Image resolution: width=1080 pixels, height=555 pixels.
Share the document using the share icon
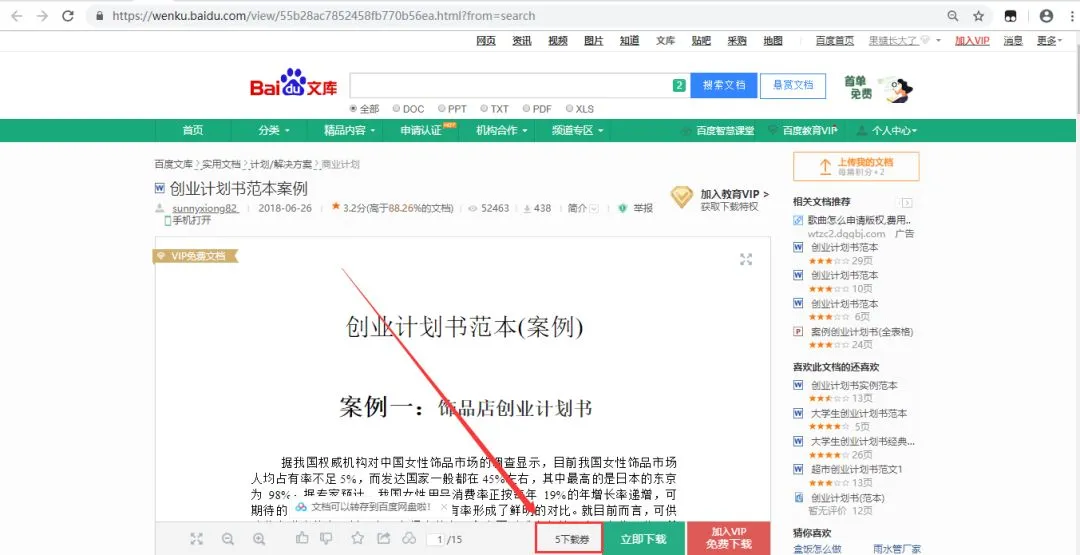384,538
